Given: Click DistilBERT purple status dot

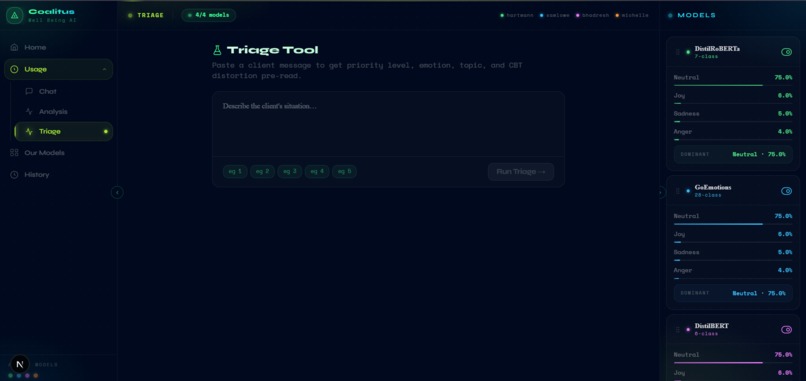Looking at the screenshot, I should pyautogui.click(x=688, y=330).
